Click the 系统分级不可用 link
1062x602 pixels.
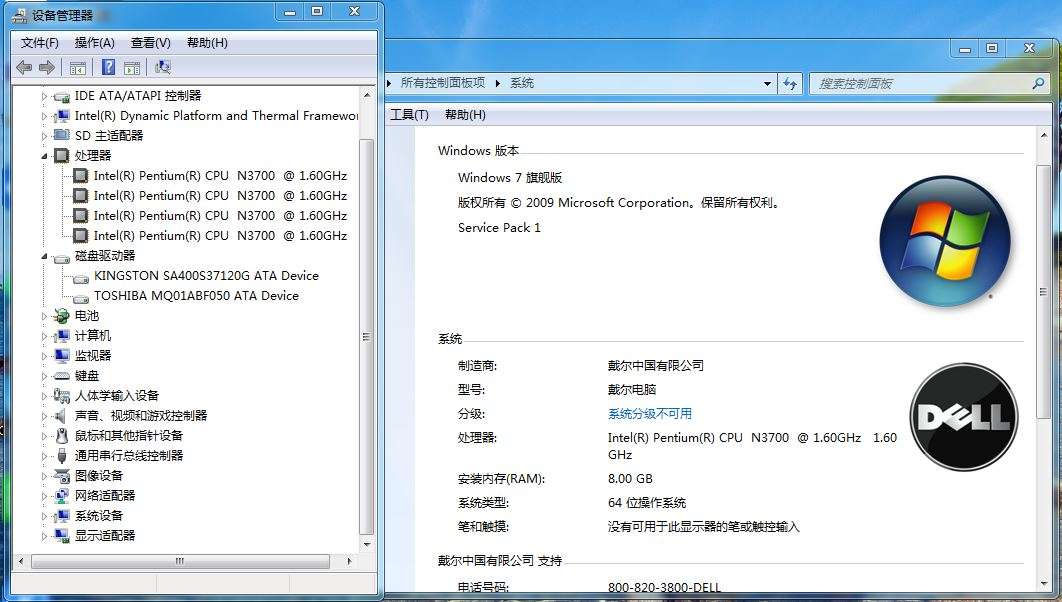650,414
